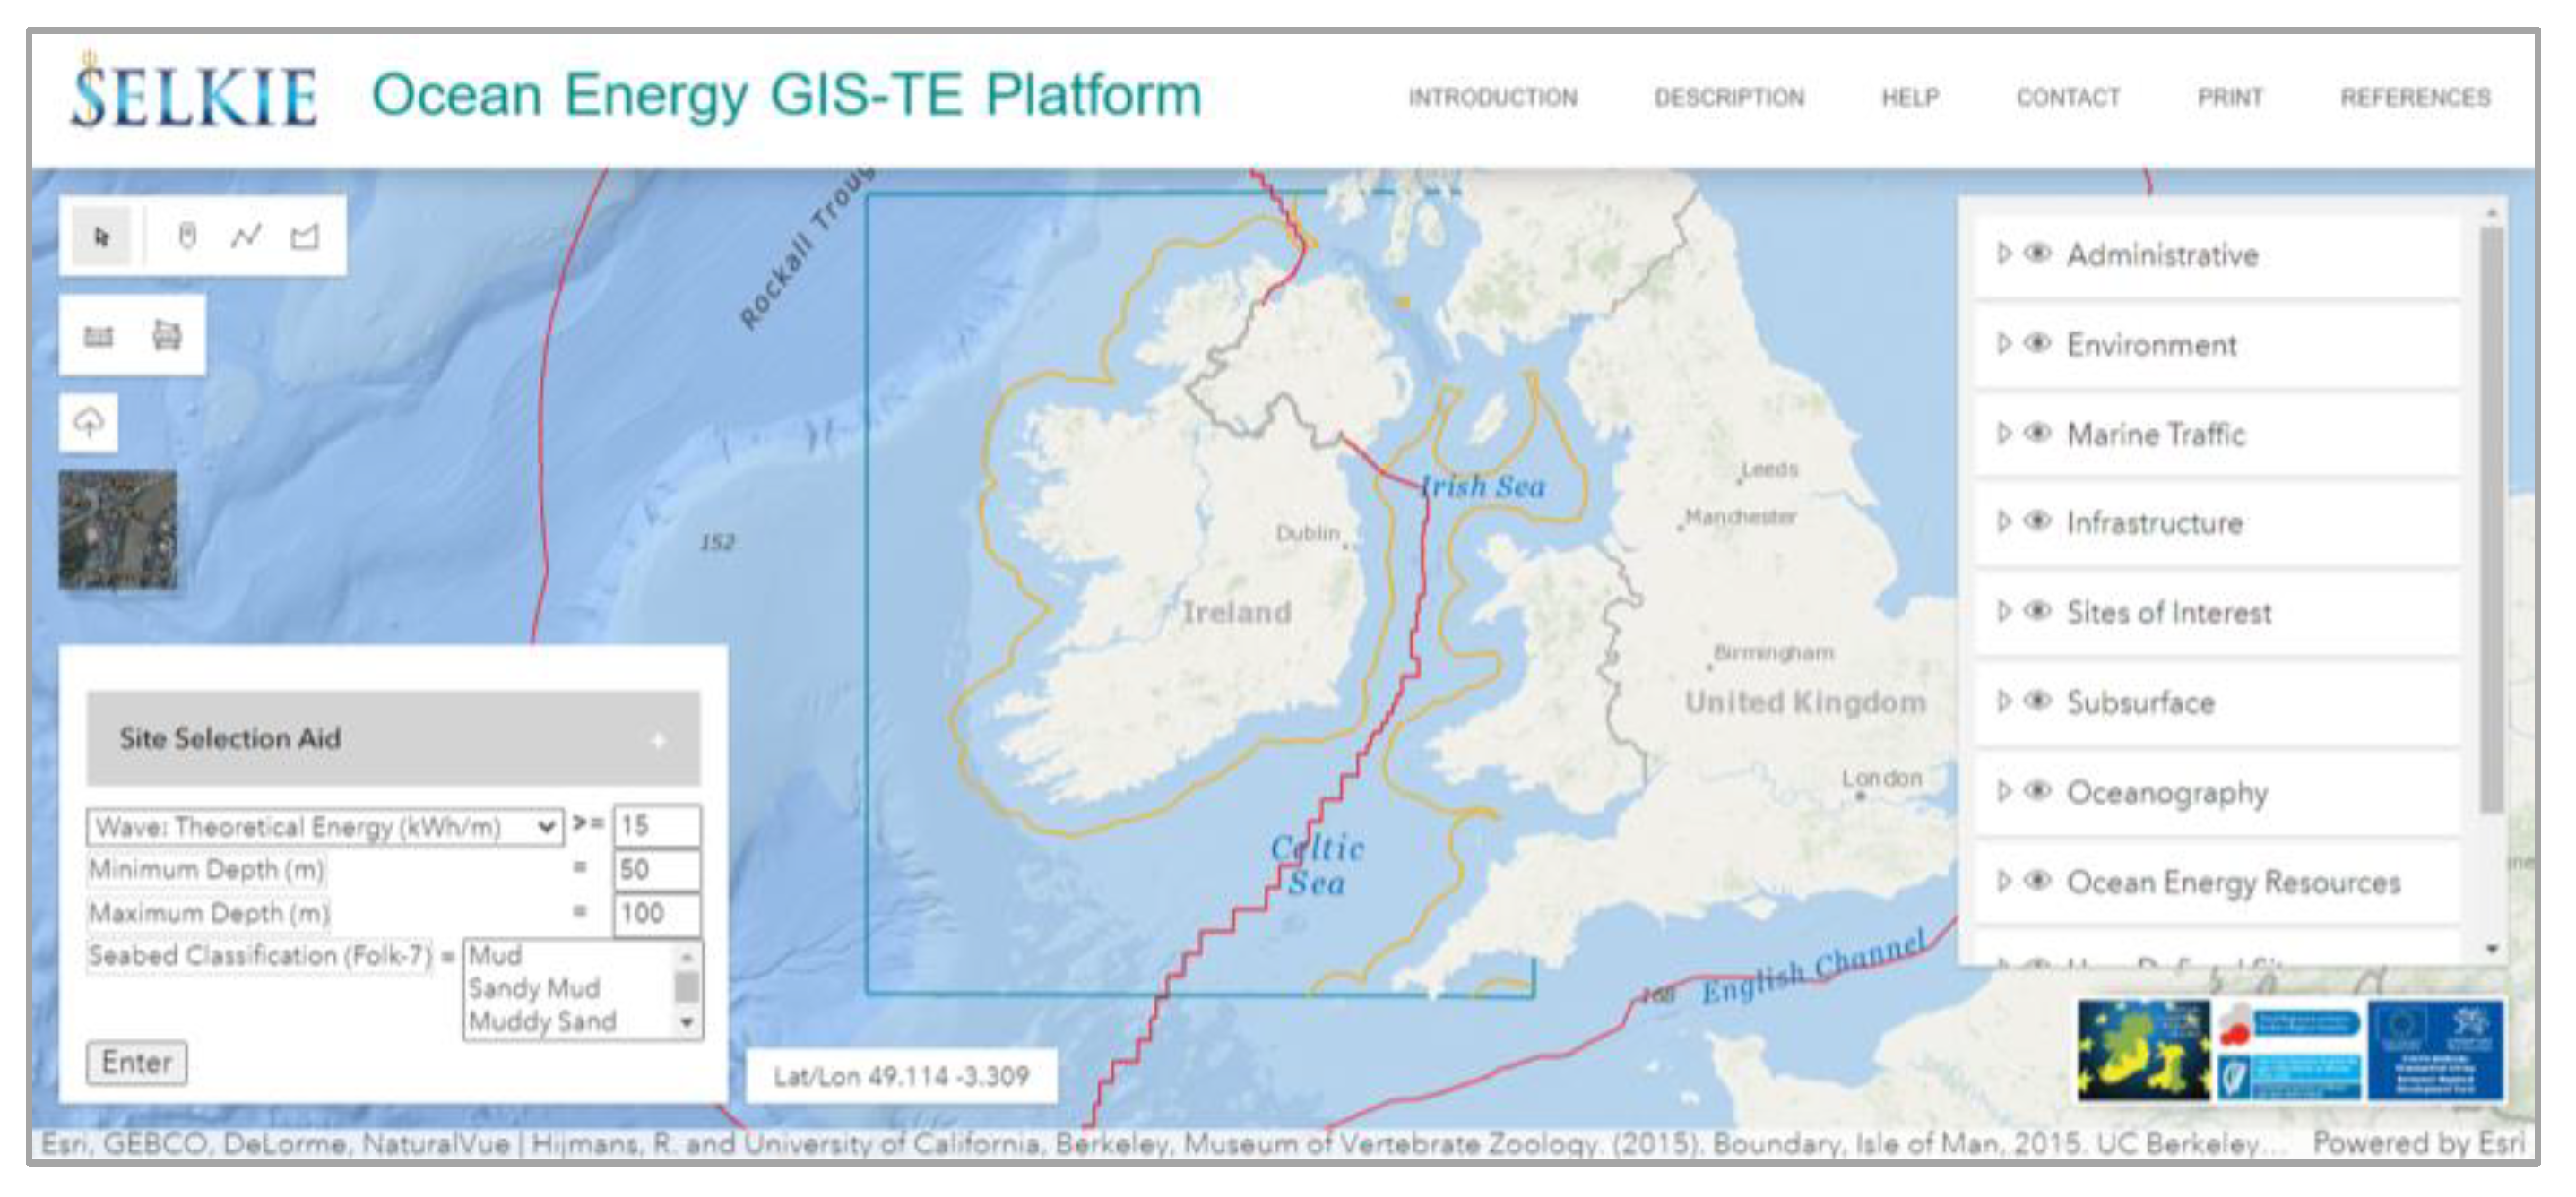This screenshot has height=1197, width=2576.
Task: Toggle visibility eye of Administrative layer
Action: click(2037, 254)
